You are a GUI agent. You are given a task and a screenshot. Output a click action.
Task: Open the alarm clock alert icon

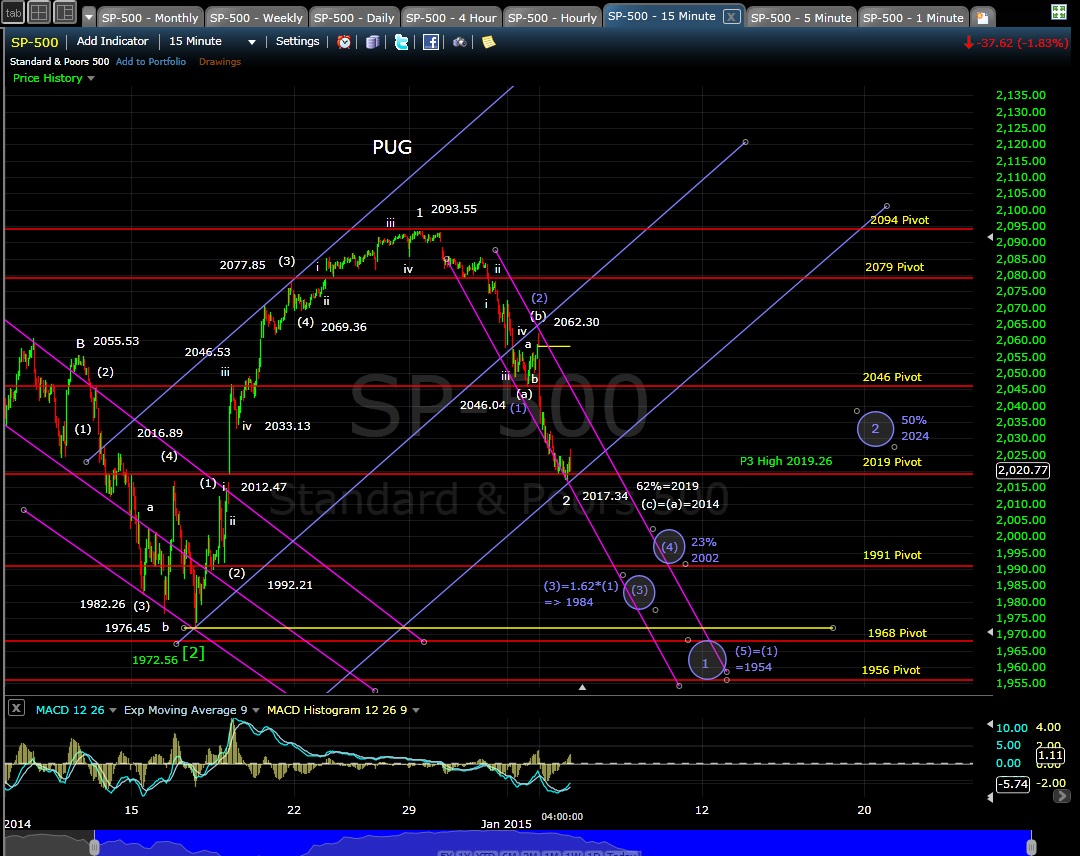[x=344, y=42]
